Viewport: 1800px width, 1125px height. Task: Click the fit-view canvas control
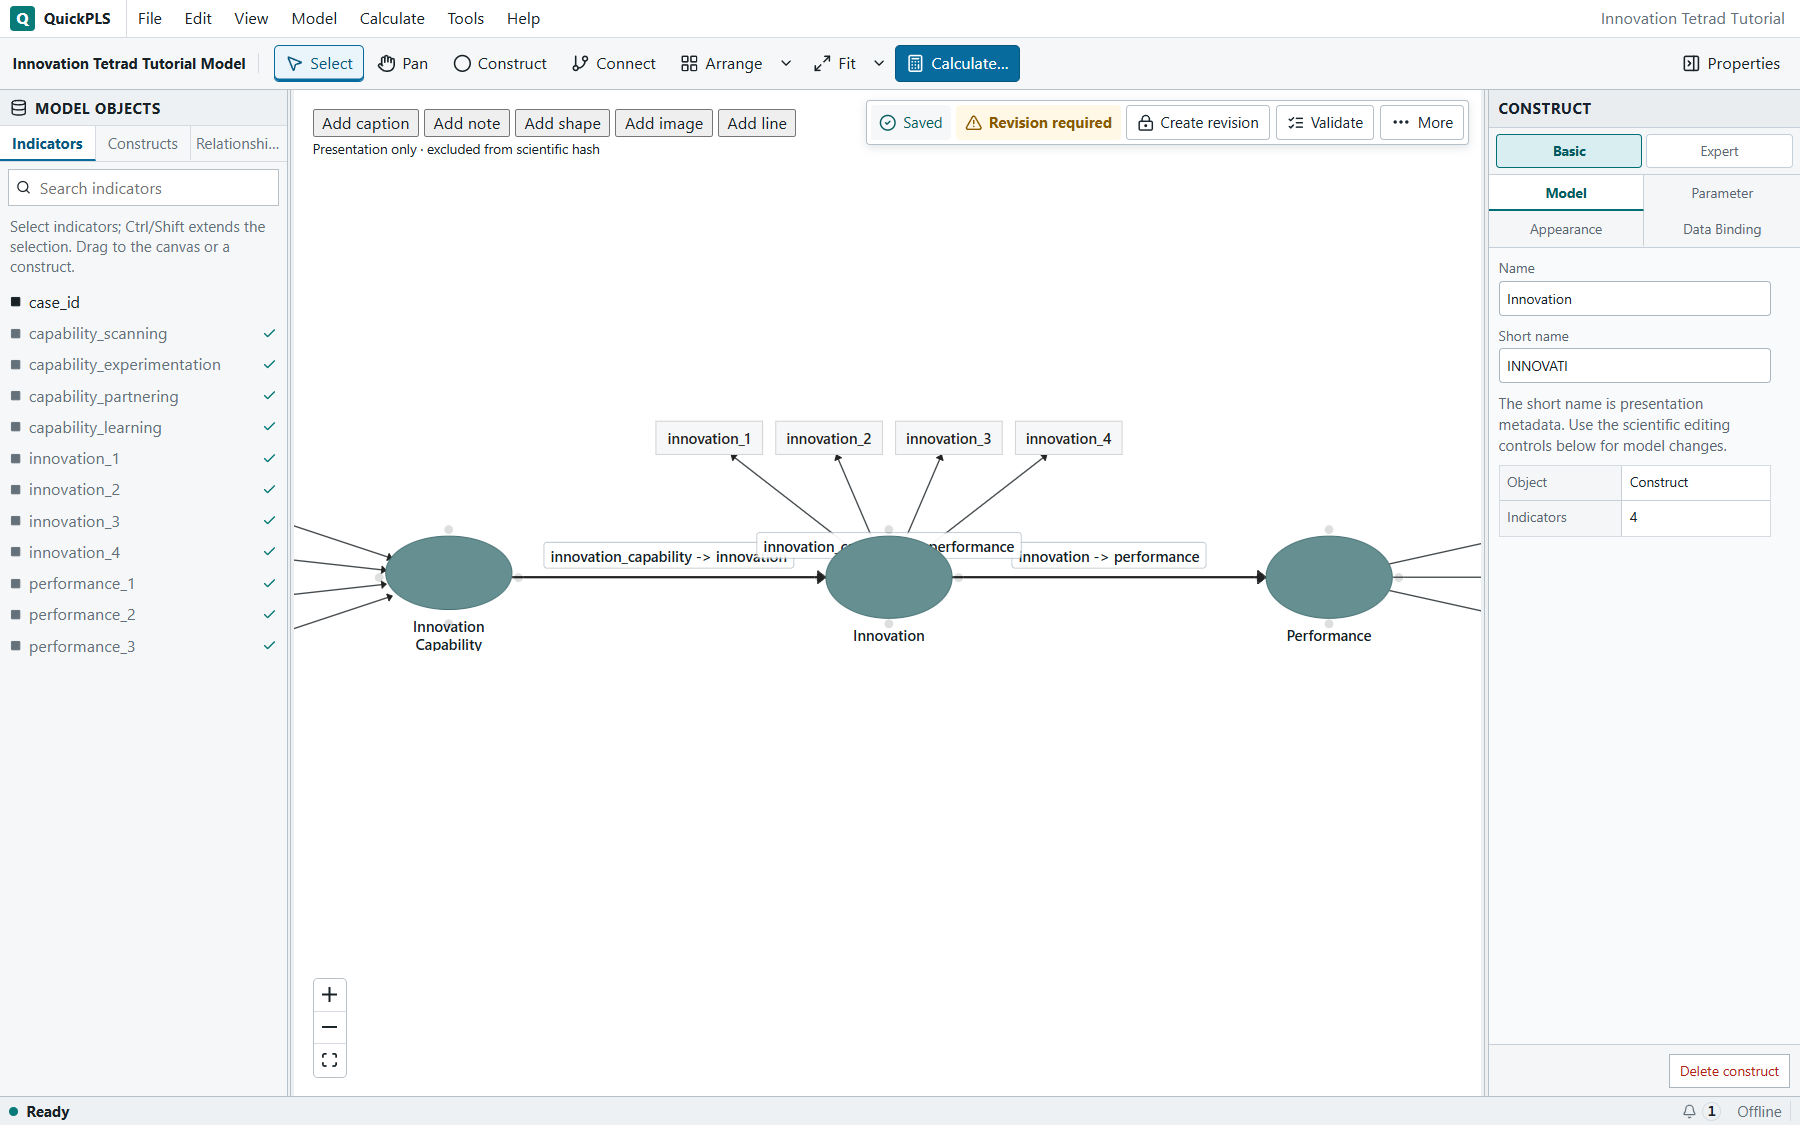330,1060
